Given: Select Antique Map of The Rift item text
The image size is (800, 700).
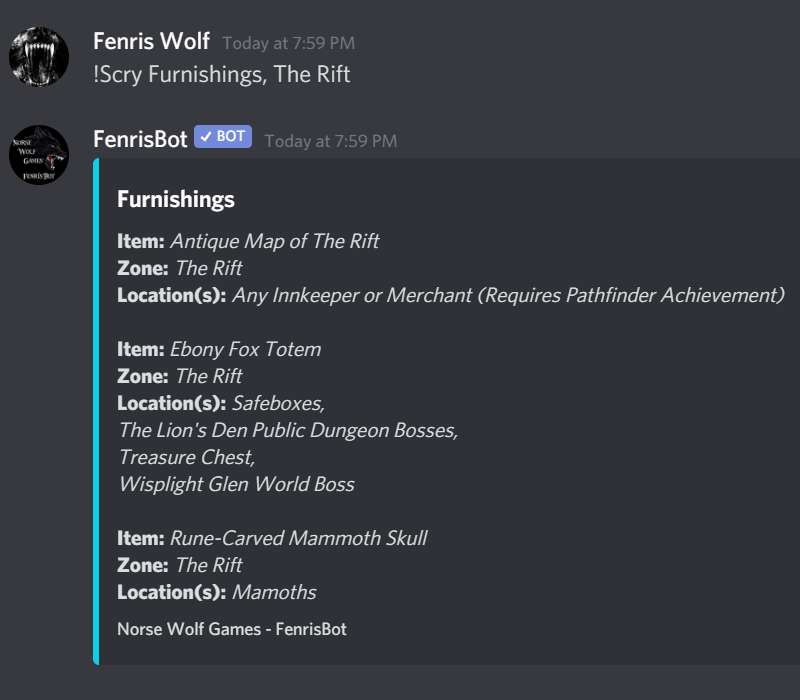Looking at the screenshot, I should (274, 241).
